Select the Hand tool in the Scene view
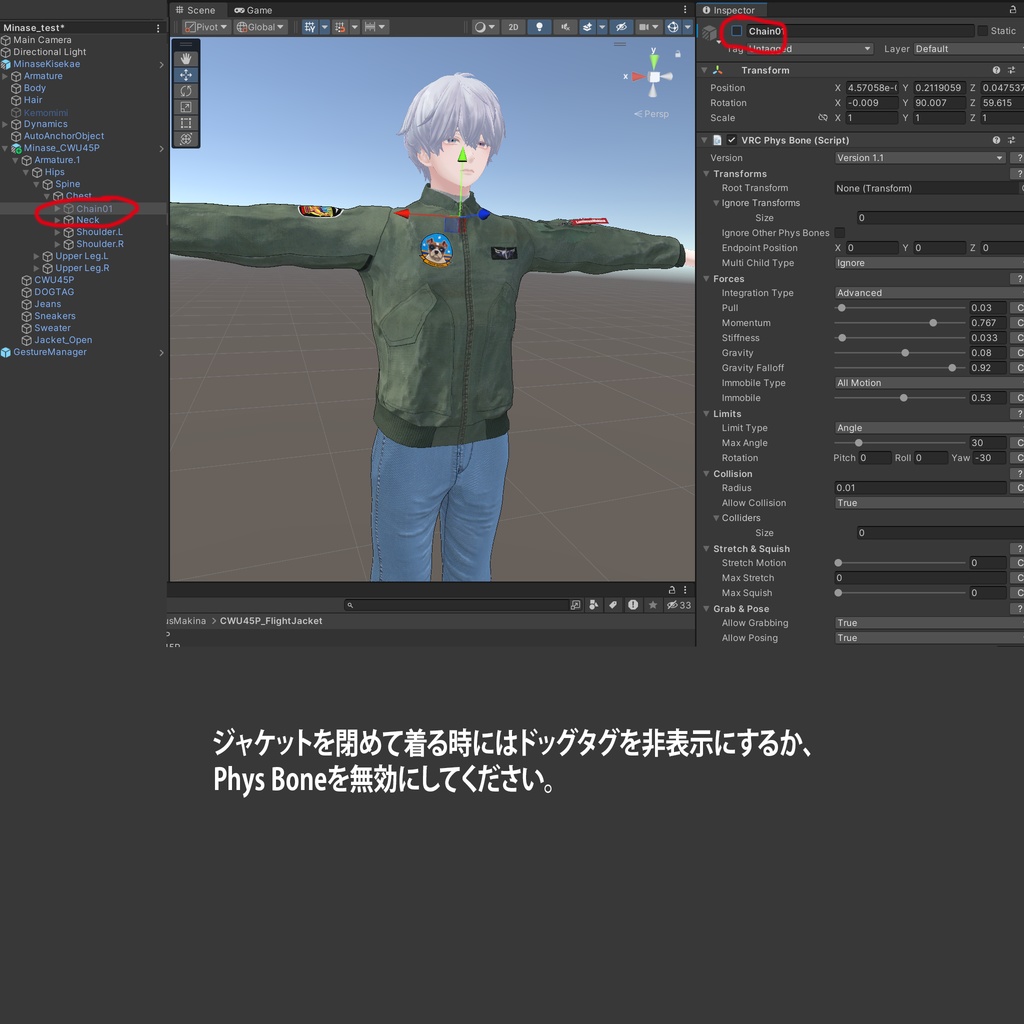The image size is (1024, 1024). (x=185, y=58)
